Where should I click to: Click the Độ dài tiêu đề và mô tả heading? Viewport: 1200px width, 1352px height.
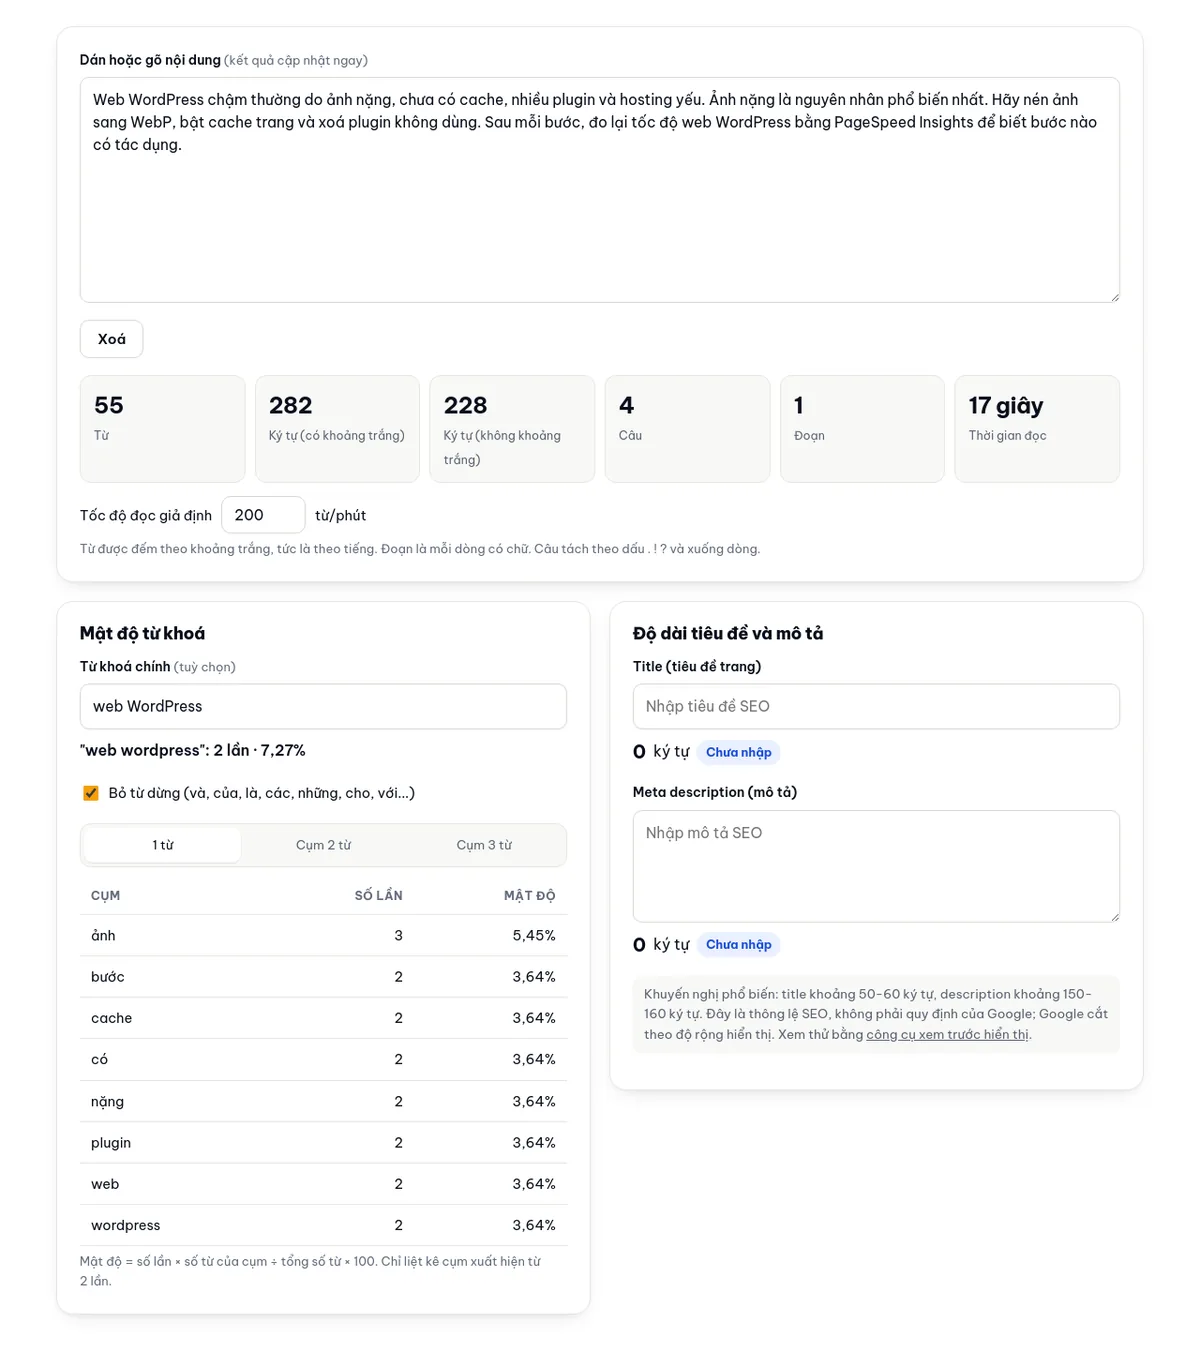coord(728,633)
